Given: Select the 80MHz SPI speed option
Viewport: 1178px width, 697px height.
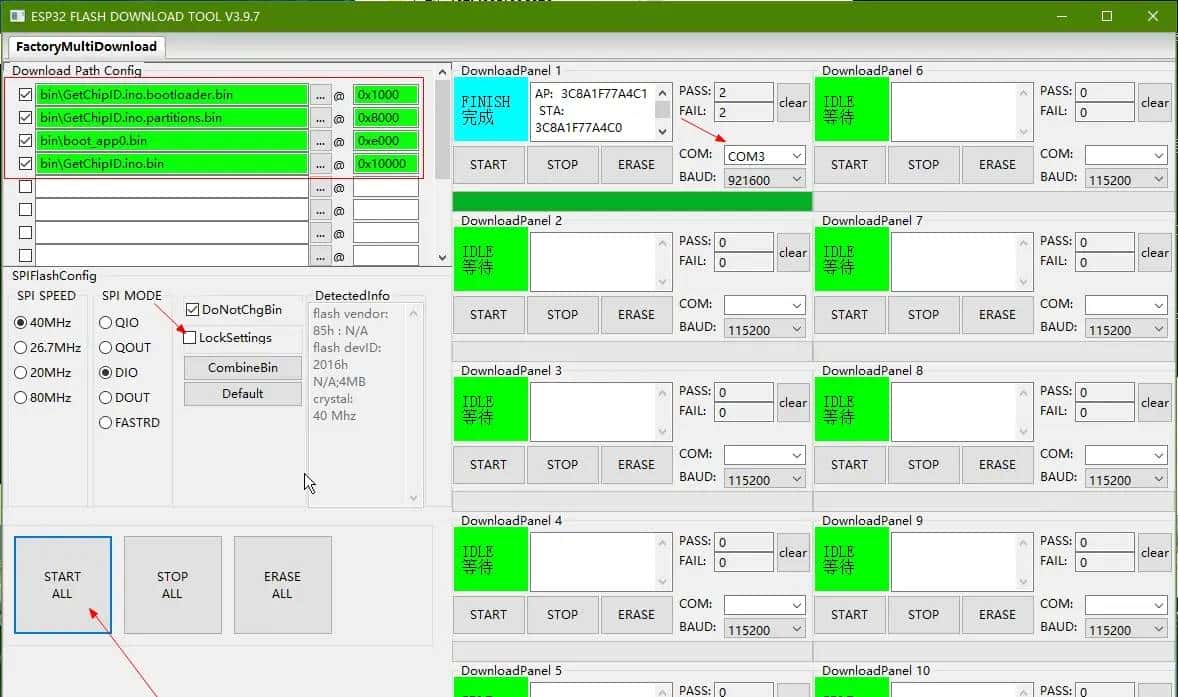Looking at the screenshot, I should (21, 398).
